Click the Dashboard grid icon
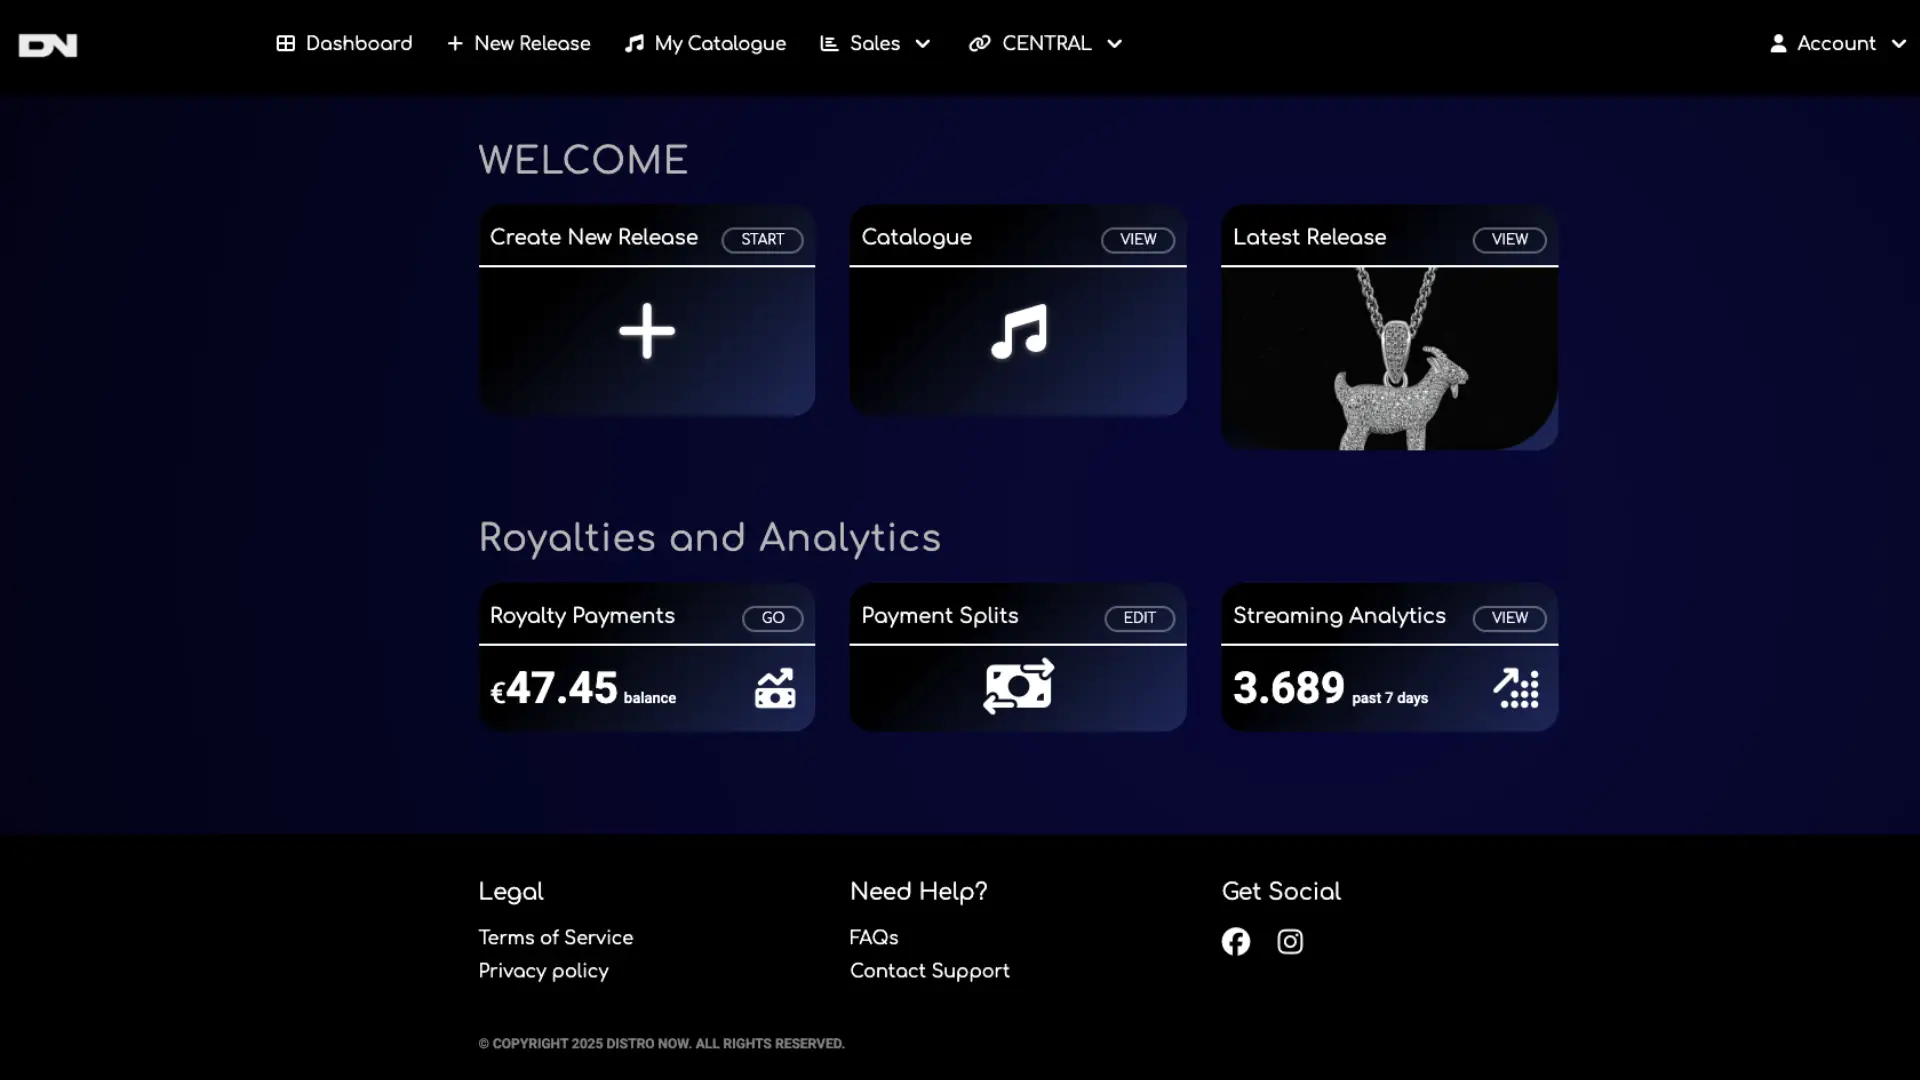Image resolution: width=1920 pixels, height=1080 pixels. (286, 44)
